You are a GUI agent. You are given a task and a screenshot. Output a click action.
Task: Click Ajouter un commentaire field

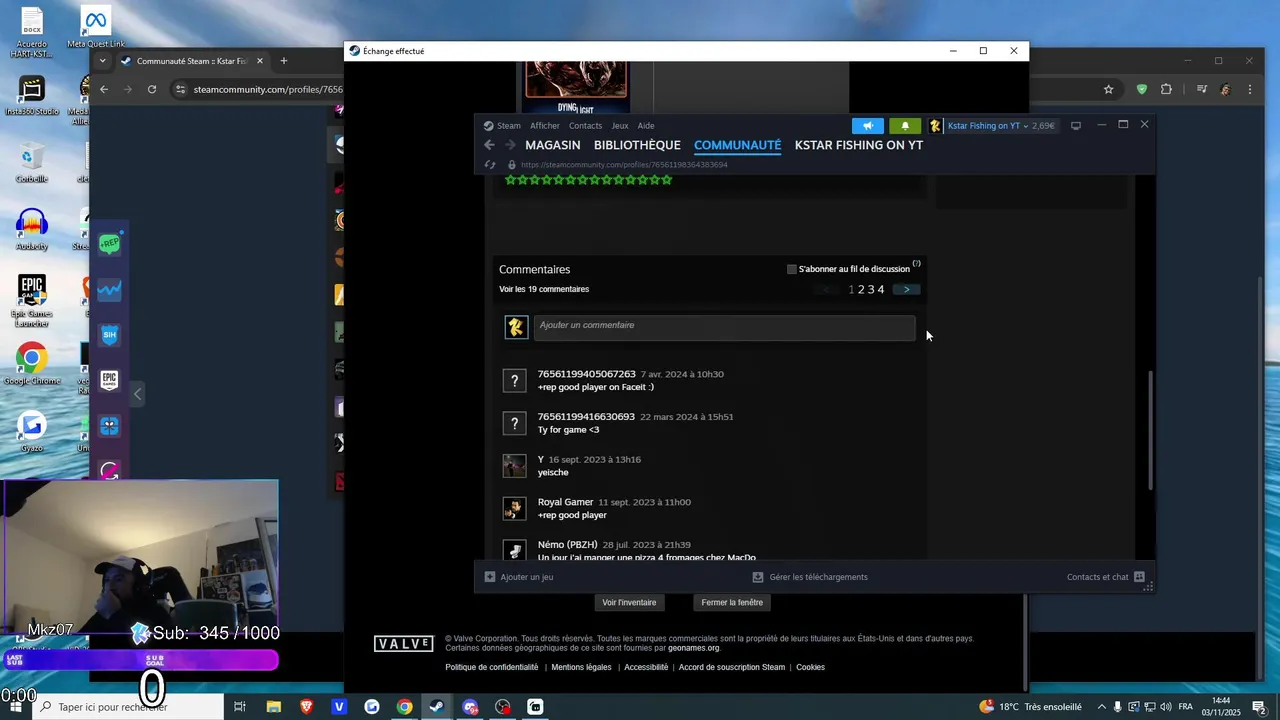(724, 327)
